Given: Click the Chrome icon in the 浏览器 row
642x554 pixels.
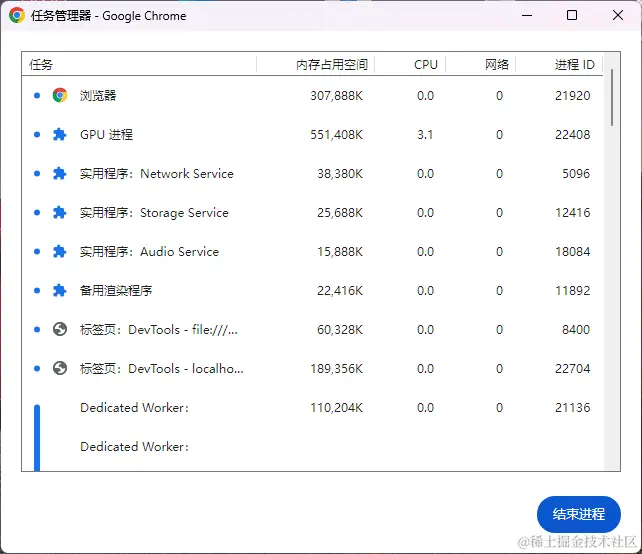Looking at the screenshot, I should [x=60, y=95].
